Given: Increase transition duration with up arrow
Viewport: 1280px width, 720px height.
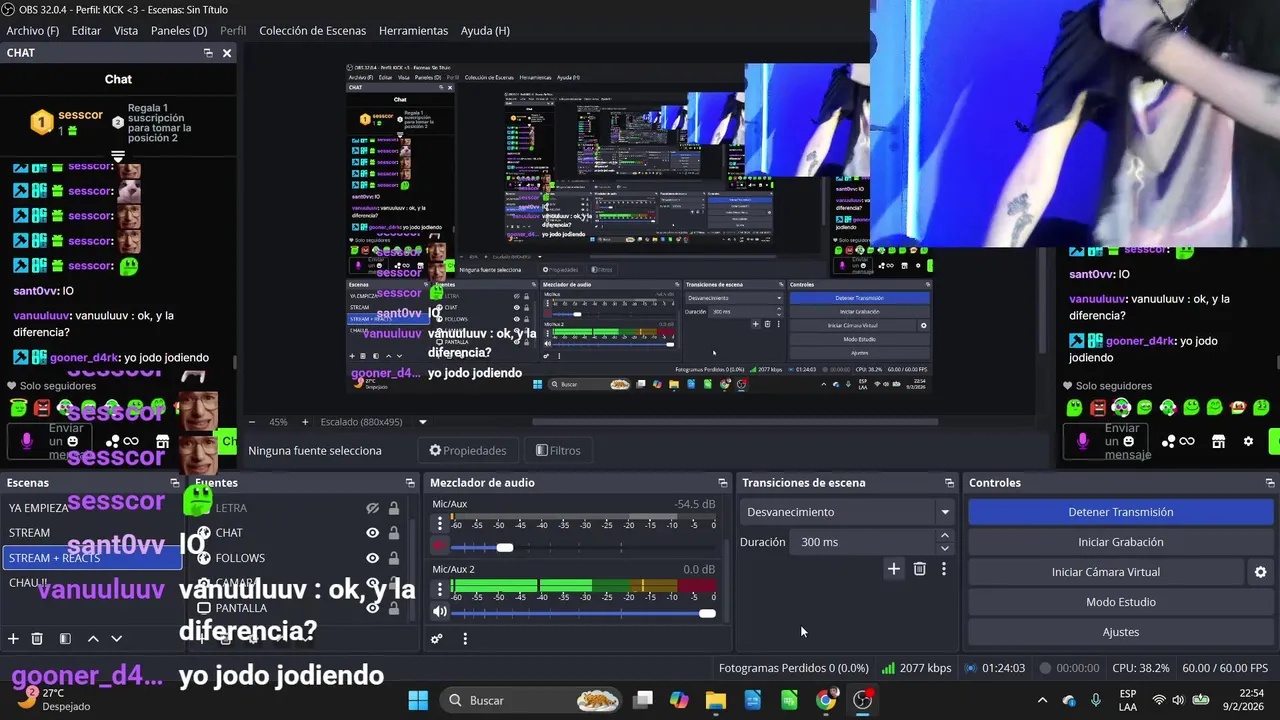Looking at the screenshot, I should (944, 536).
